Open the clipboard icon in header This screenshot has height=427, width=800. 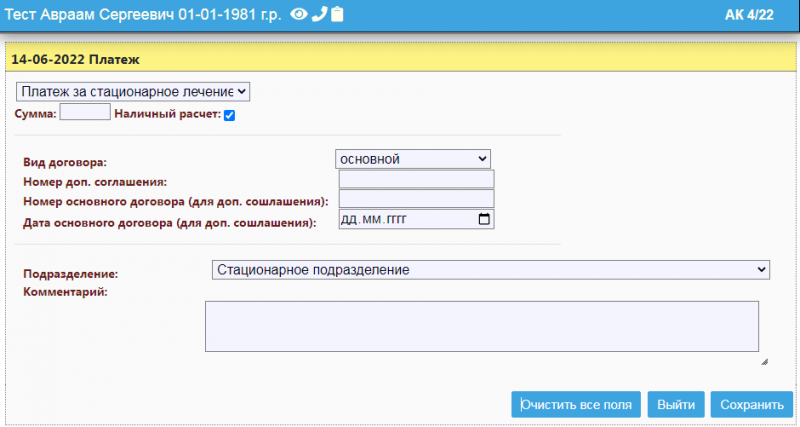[337, 14]
